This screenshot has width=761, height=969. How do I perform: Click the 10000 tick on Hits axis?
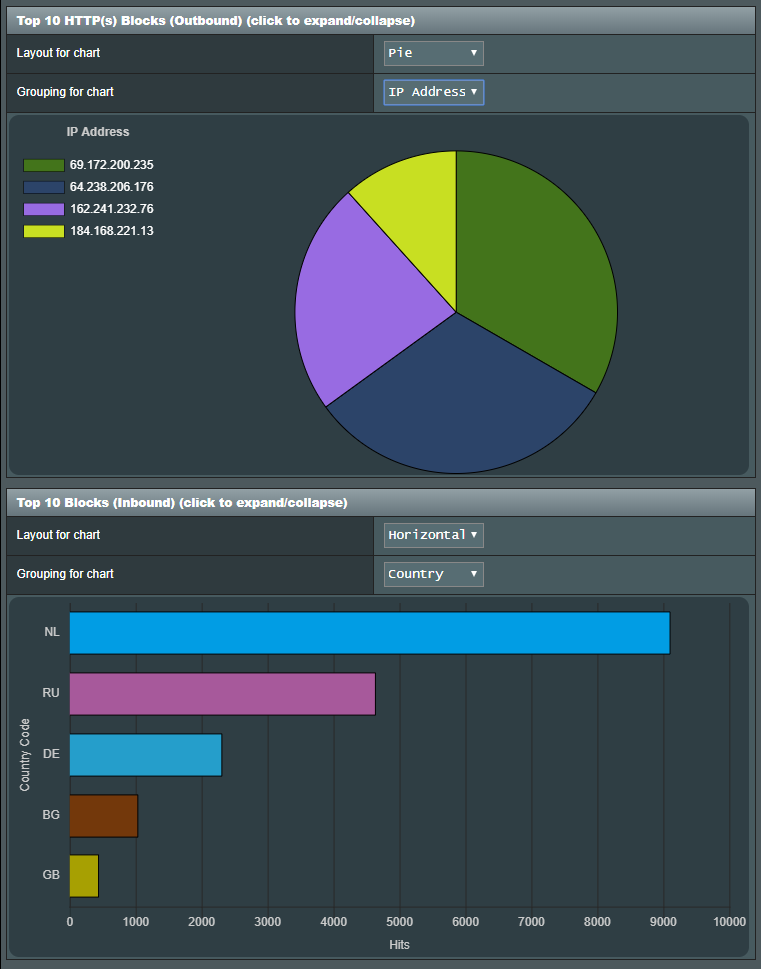pyautogui.click(x=729, y=922)
